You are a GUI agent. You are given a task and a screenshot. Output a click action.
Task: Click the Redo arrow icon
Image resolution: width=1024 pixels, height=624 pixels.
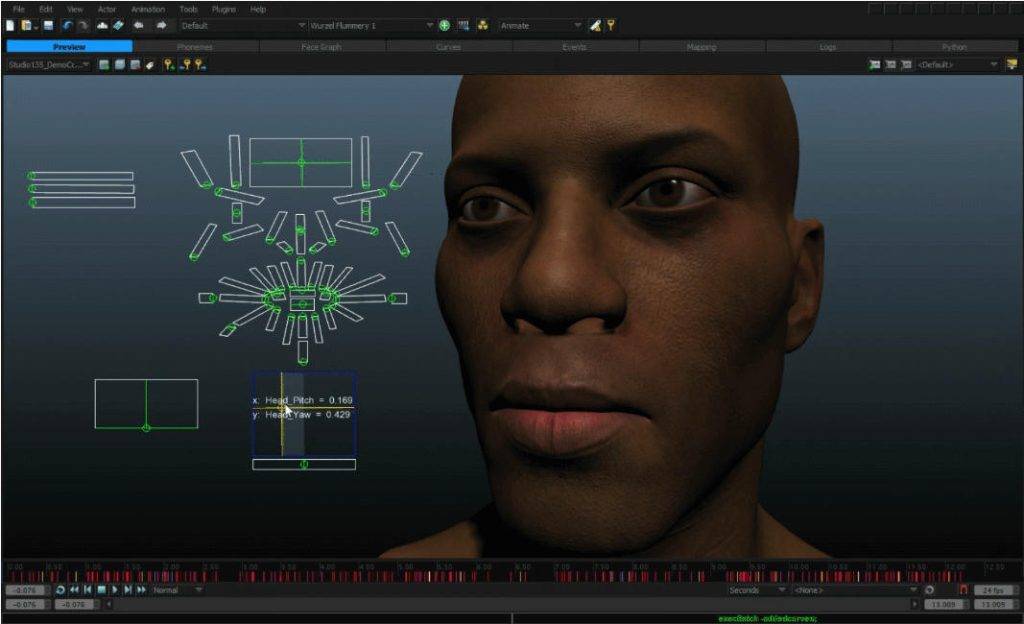tap(83, 25)
